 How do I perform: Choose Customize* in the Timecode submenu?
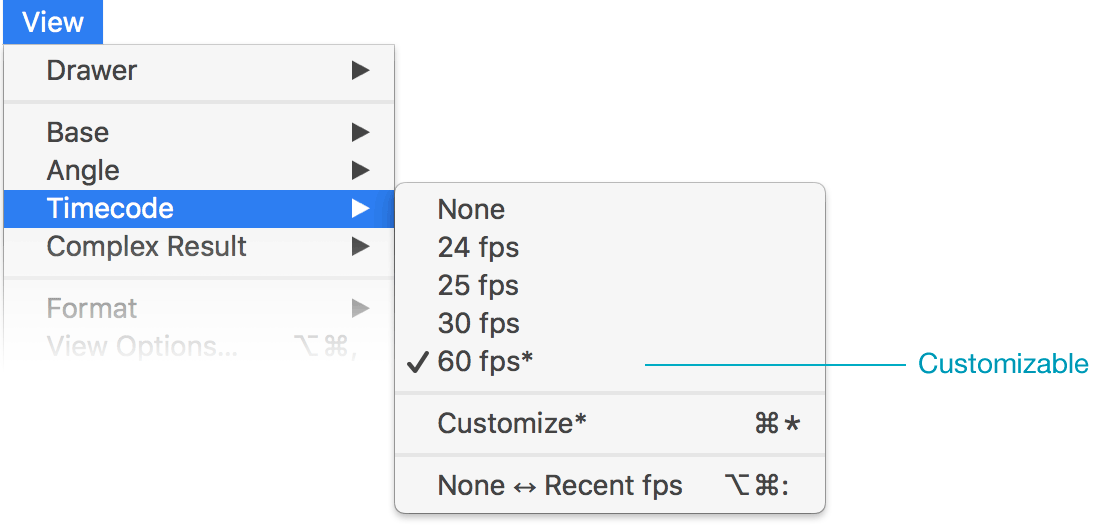coord(610,423)
